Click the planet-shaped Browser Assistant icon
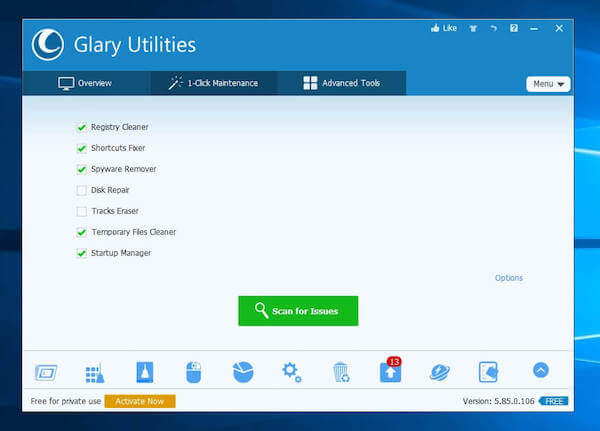Image resolution: width=600 pixels, height=431 pixels. click(439, 372)
